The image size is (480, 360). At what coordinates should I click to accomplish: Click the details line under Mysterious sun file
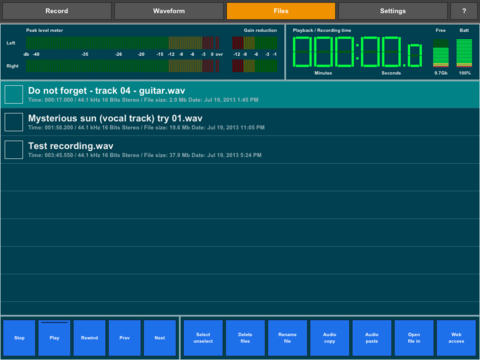[146, 127]
